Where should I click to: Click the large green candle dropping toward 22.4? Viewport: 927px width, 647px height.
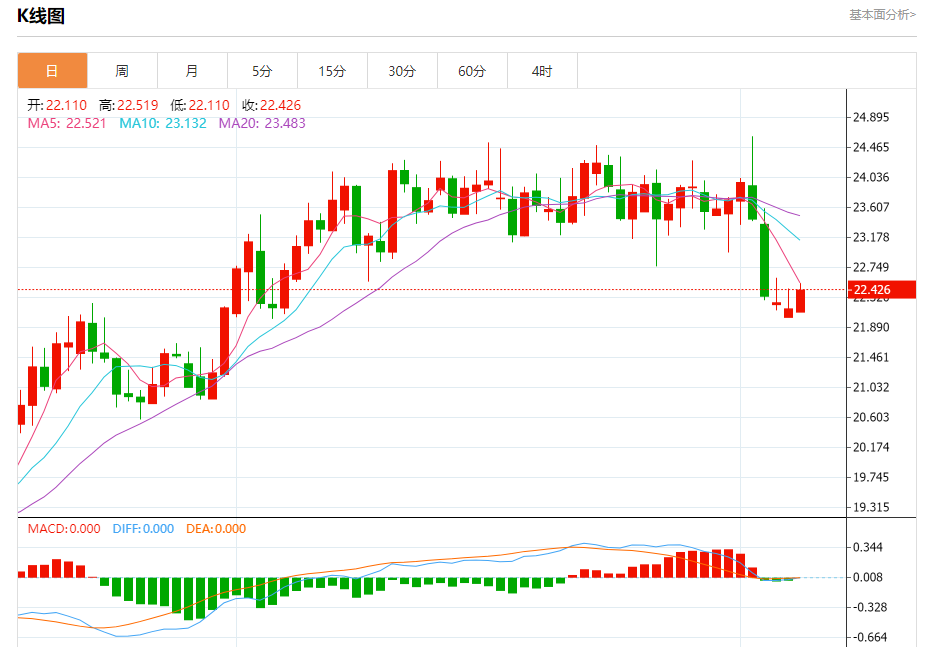pyautogui.click(x=764, y=260)
